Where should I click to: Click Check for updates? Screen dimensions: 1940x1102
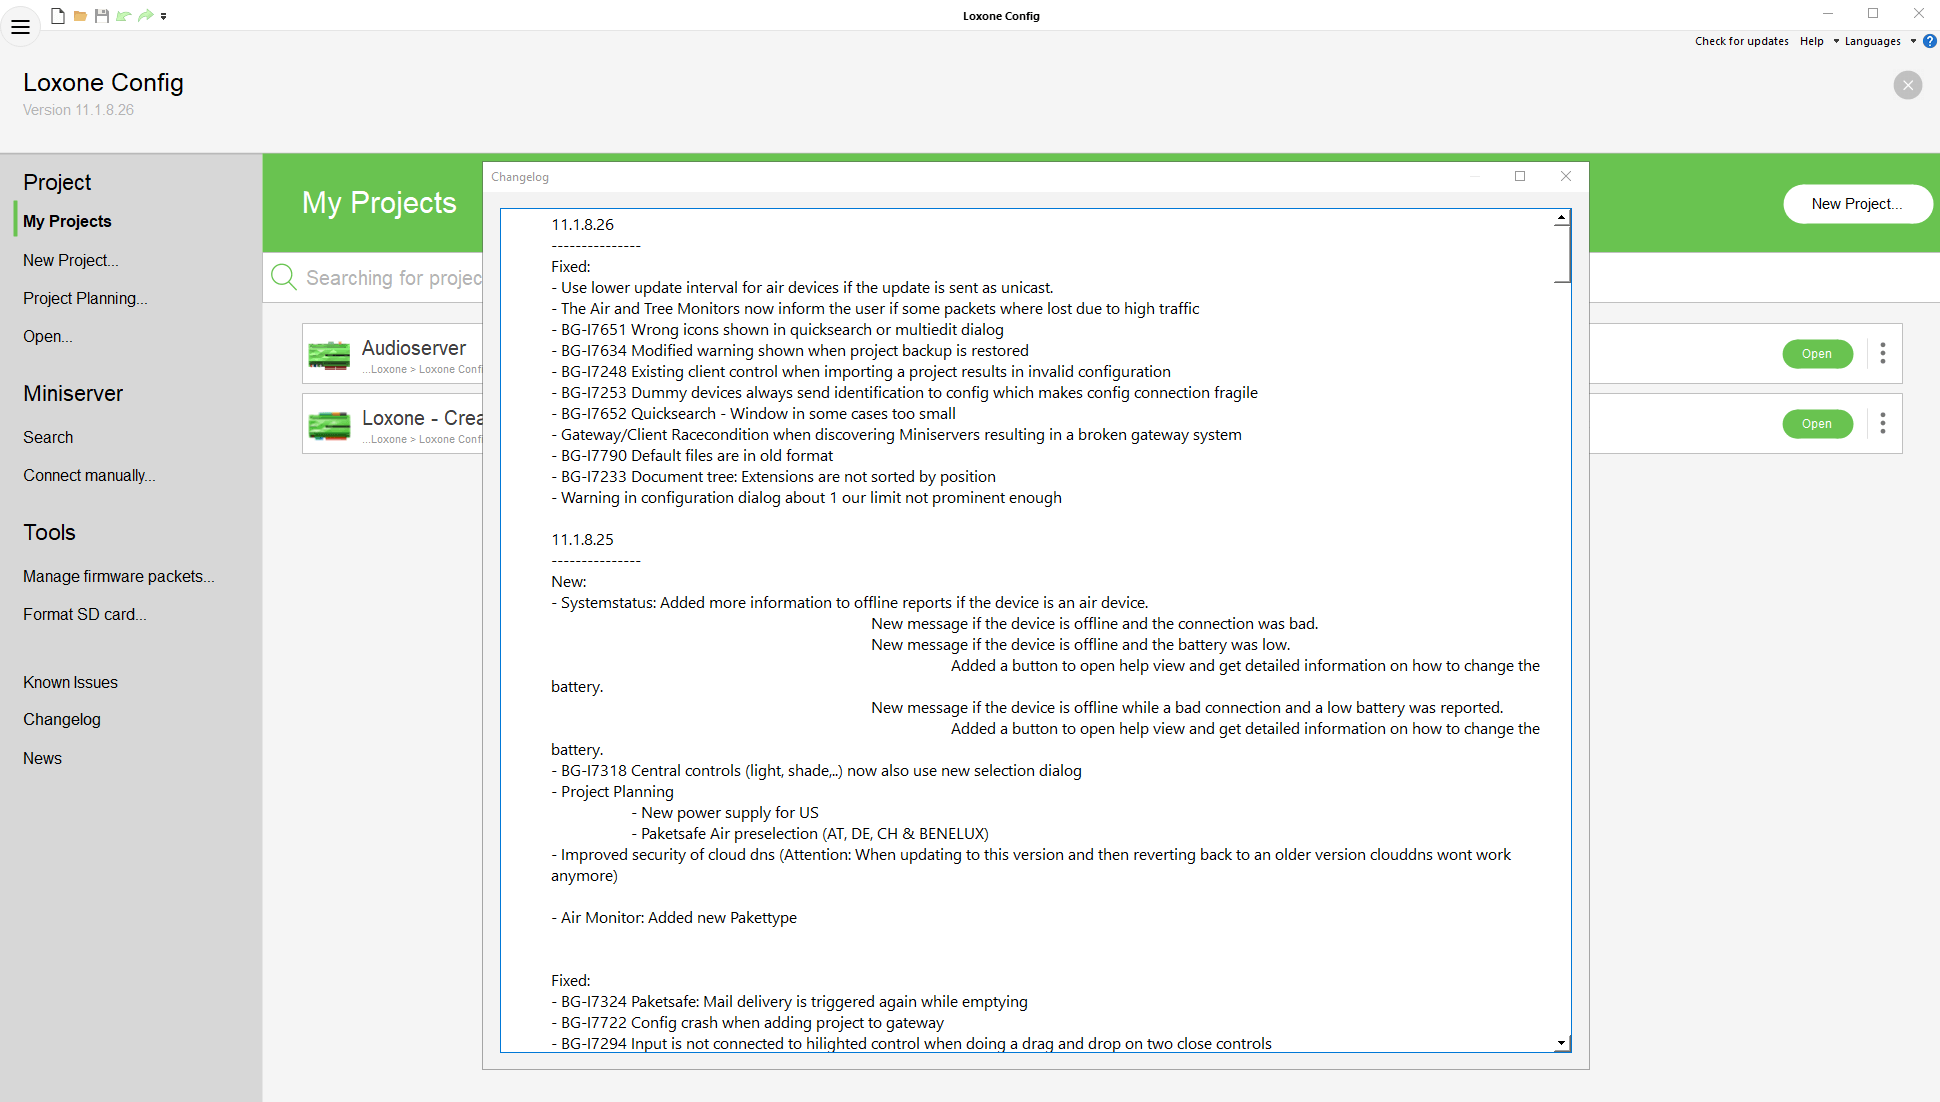[1741, 41]
